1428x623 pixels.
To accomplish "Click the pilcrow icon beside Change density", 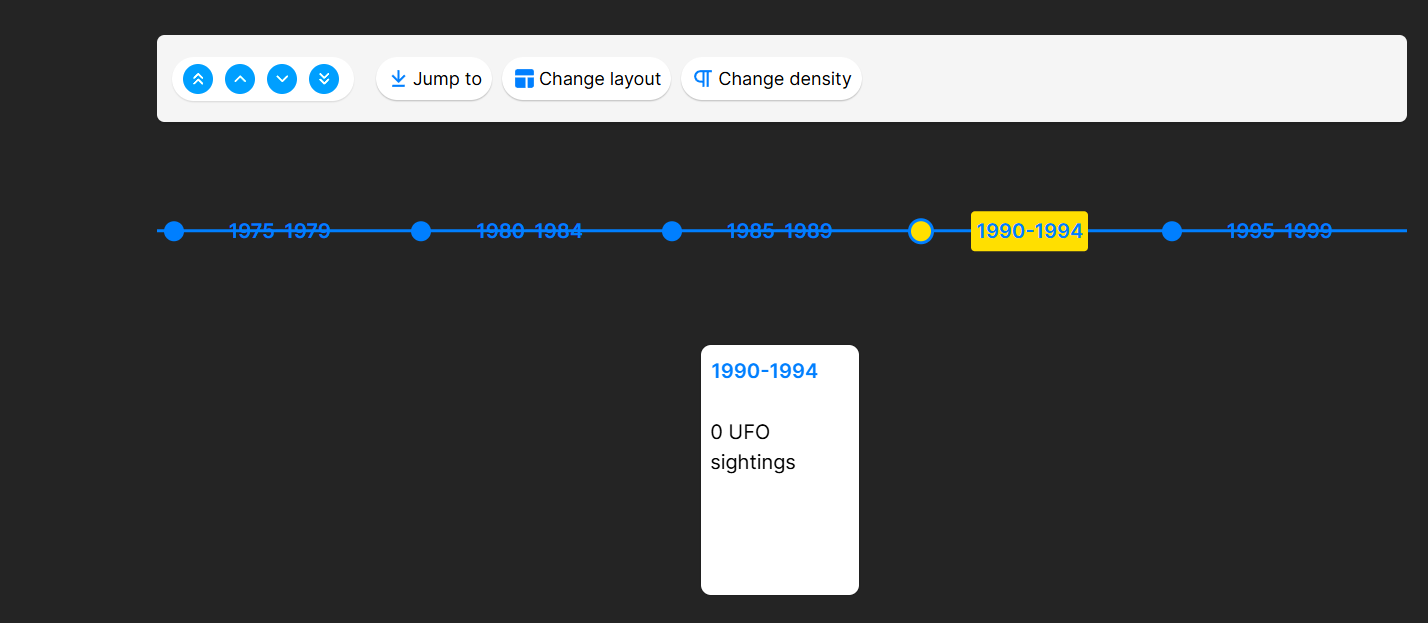I will tap(703, 78).
